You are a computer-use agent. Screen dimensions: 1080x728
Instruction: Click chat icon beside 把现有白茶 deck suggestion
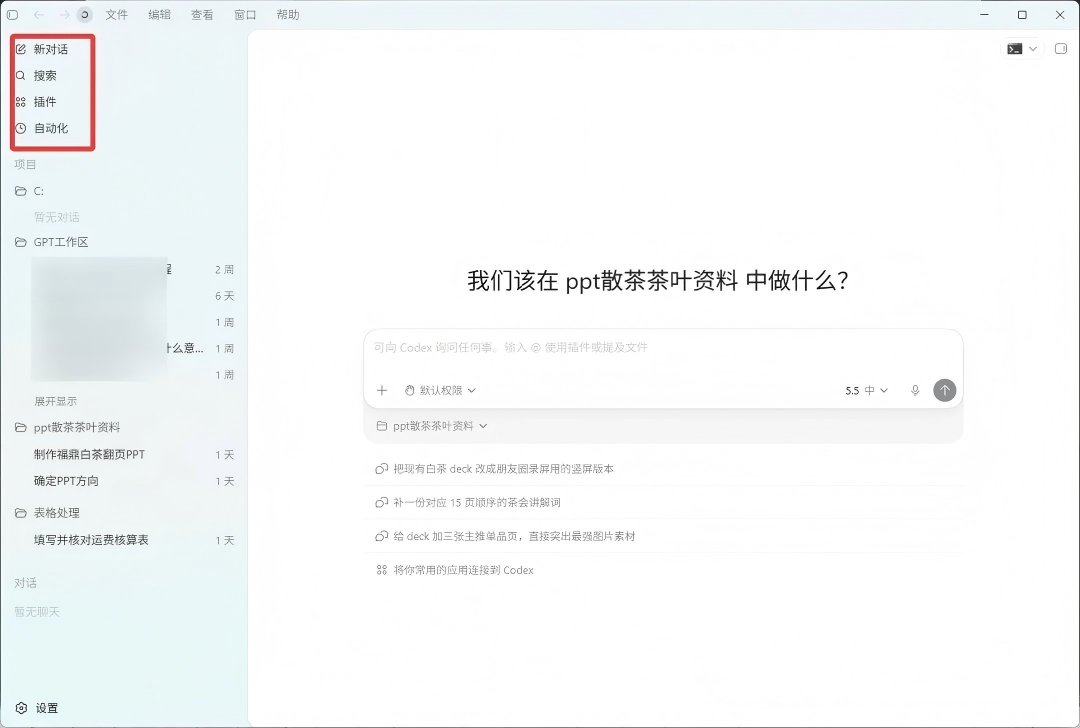click(382, 469)
